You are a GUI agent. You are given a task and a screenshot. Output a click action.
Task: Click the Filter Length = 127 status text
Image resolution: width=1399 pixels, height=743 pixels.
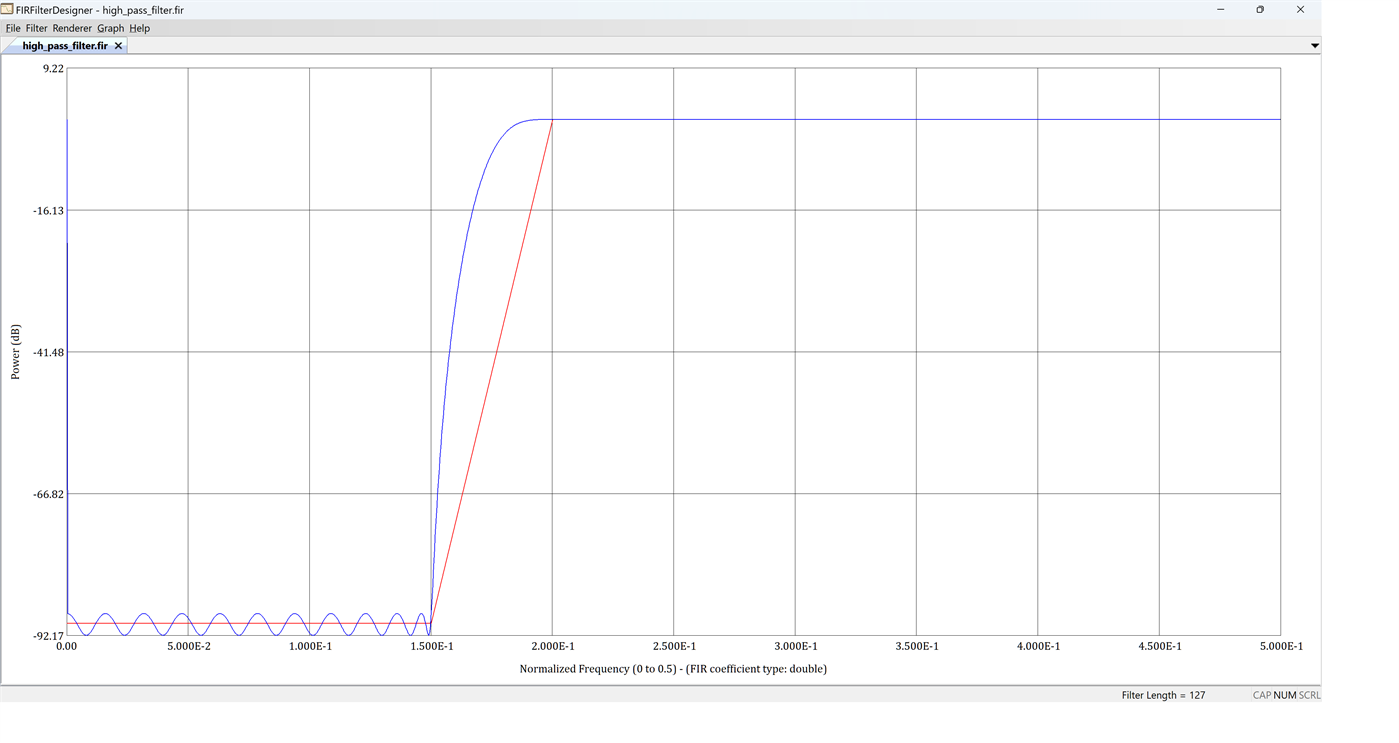(1163, 695)
